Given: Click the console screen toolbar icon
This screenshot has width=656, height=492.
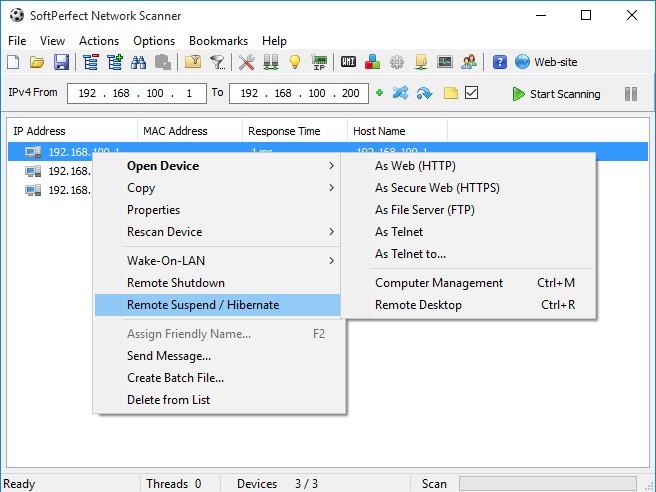Looking at the screenshot, I should (x=445, y=62).
